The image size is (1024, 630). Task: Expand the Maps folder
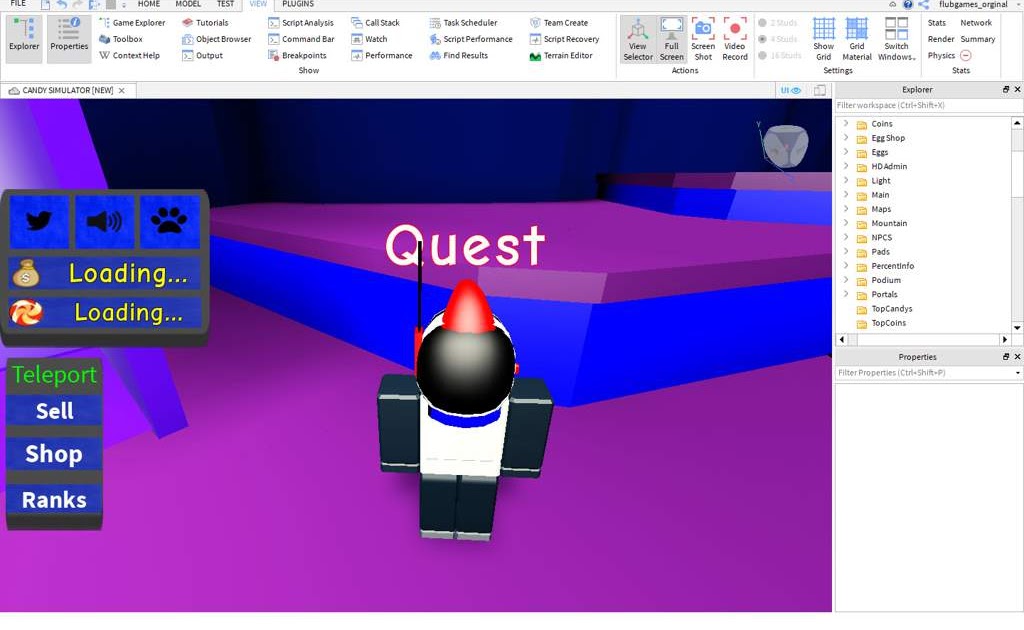click(846, 209)
